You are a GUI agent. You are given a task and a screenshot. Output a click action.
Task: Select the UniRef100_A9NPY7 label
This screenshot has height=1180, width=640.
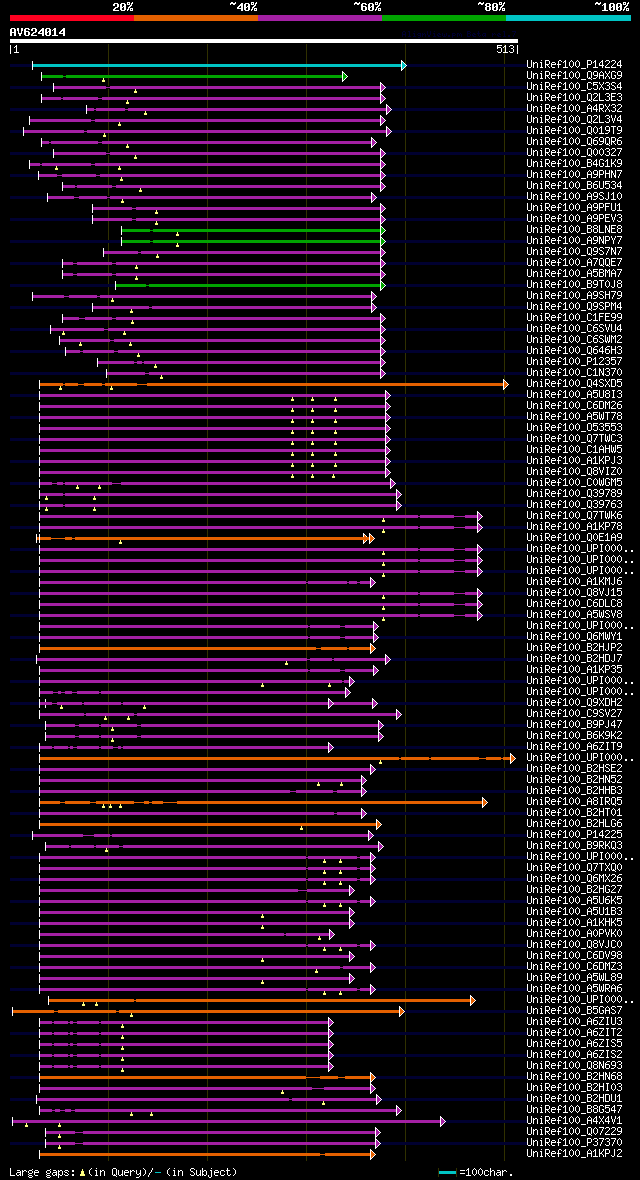point(574,241)
